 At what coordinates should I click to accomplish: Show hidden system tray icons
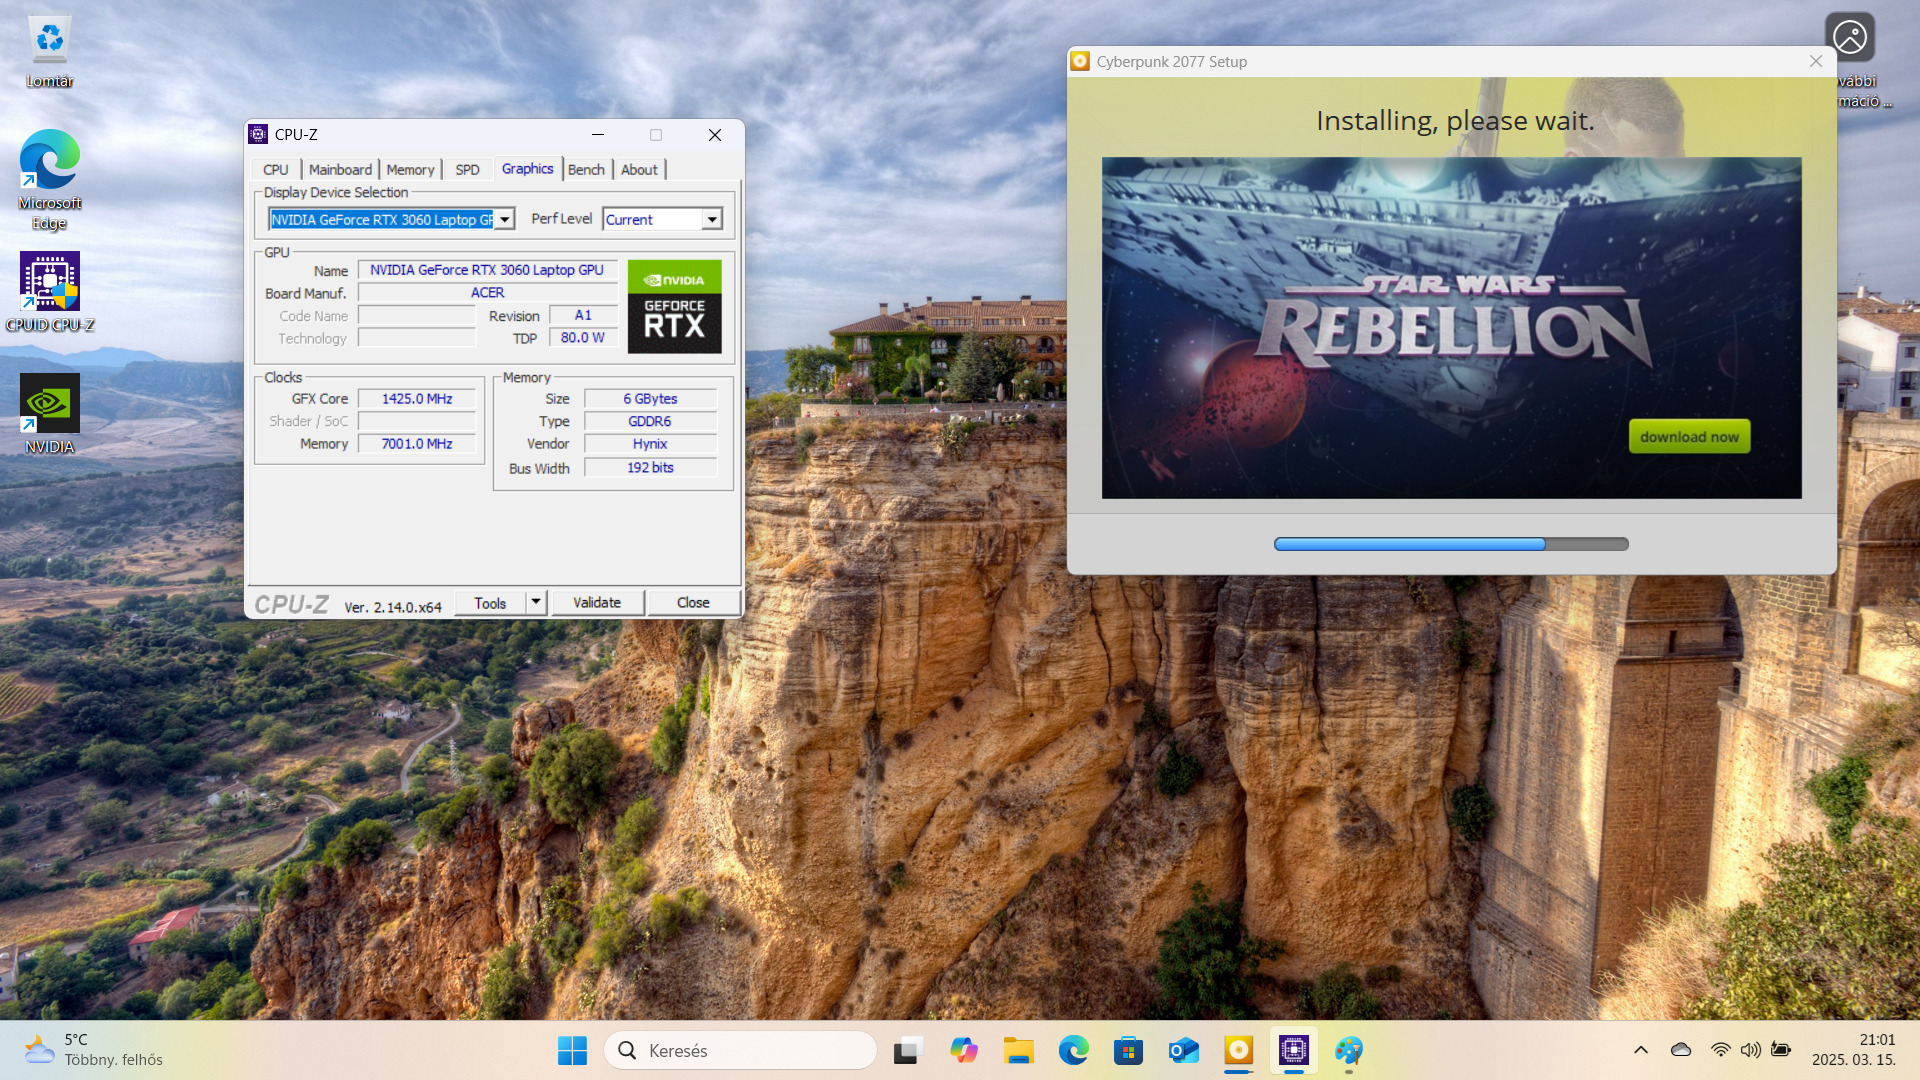(1641, 1050)
